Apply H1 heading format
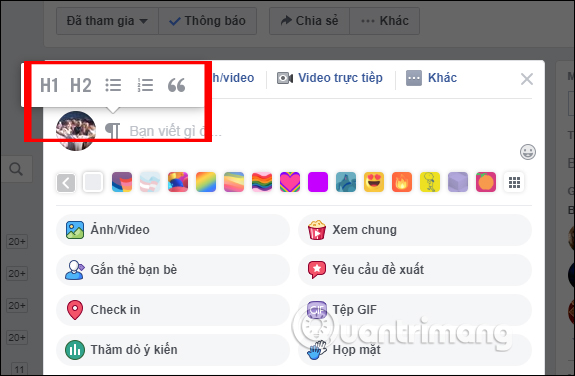This screenshot has height=376, width=575. click(x=49, y=85)
